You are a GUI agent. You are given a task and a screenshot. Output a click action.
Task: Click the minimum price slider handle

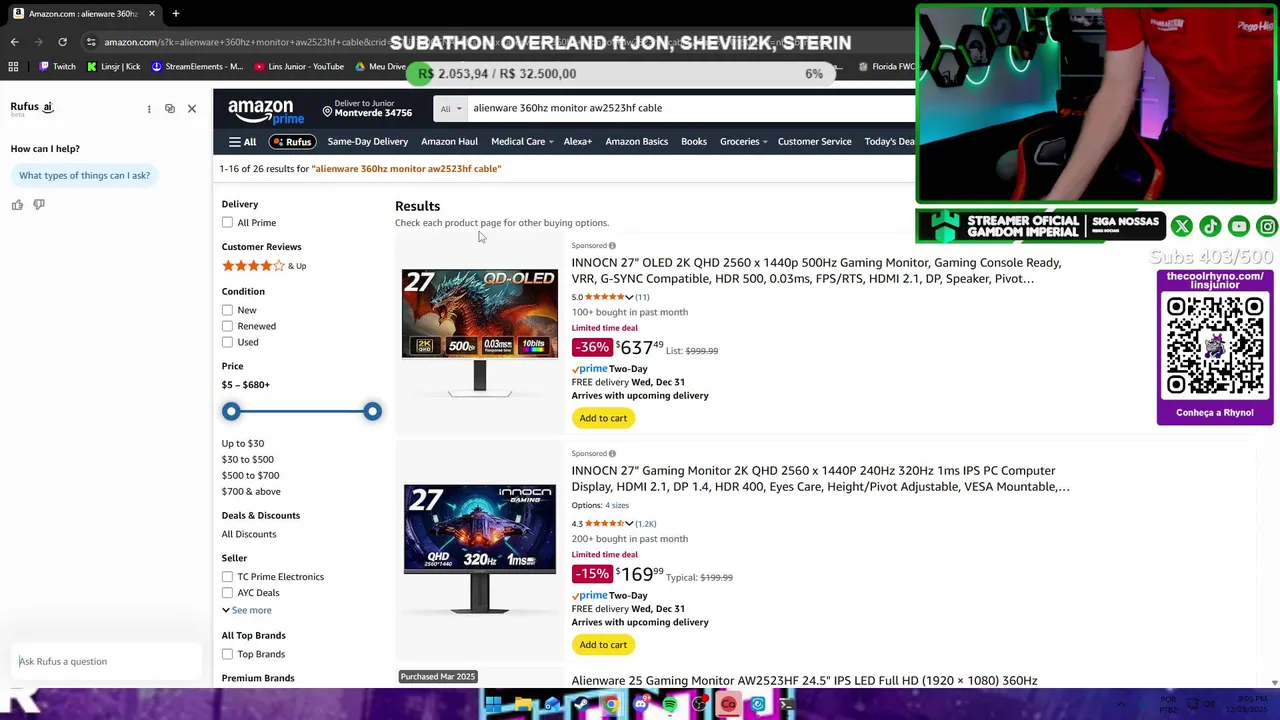231,411
